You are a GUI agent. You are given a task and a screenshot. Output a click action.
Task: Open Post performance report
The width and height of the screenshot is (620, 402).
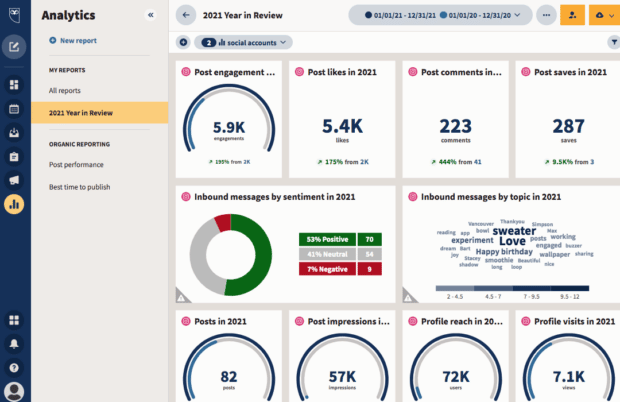click(x=76, y=164)
